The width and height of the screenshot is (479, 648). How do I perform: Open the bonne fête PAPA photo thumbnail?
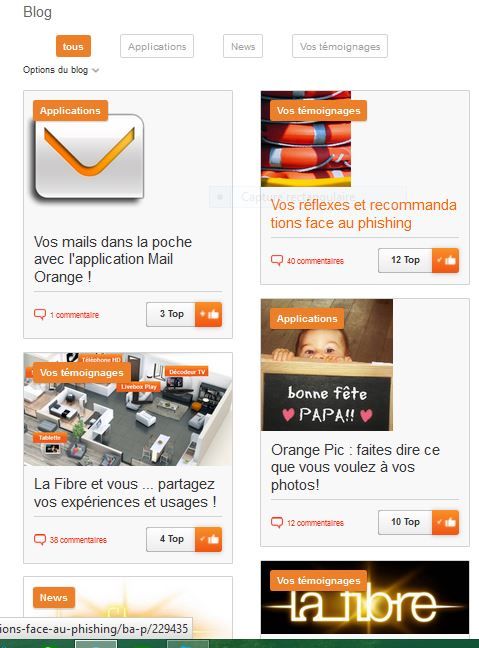[327, 365]
